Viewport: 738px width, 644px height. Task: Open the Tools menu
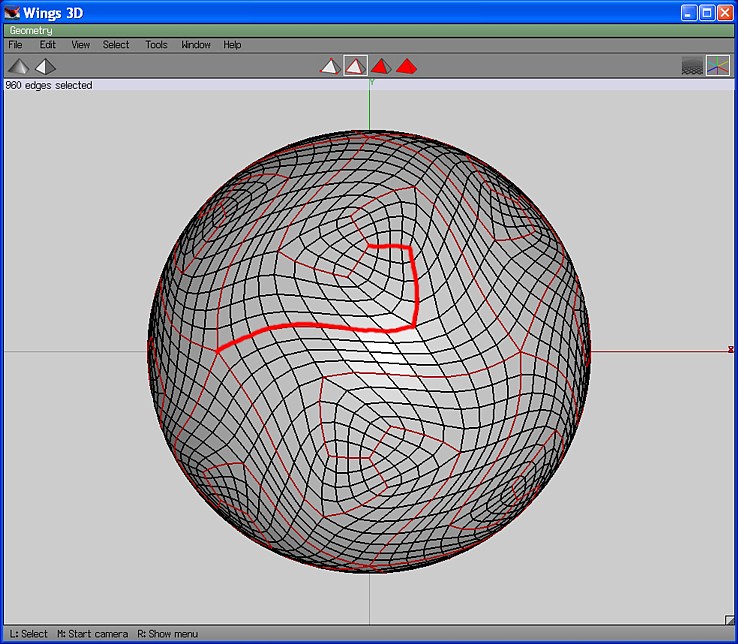click(156, 45)
